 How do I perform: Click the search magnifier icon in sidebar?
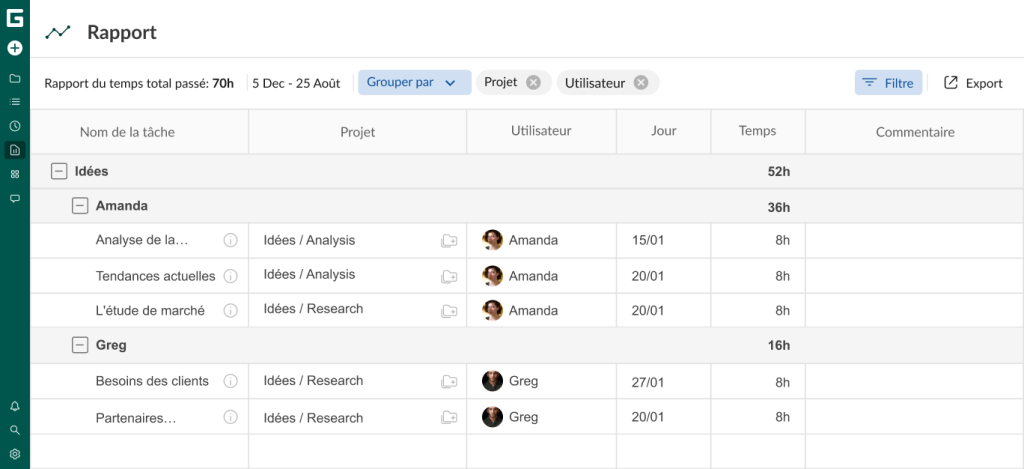[14, 430]
